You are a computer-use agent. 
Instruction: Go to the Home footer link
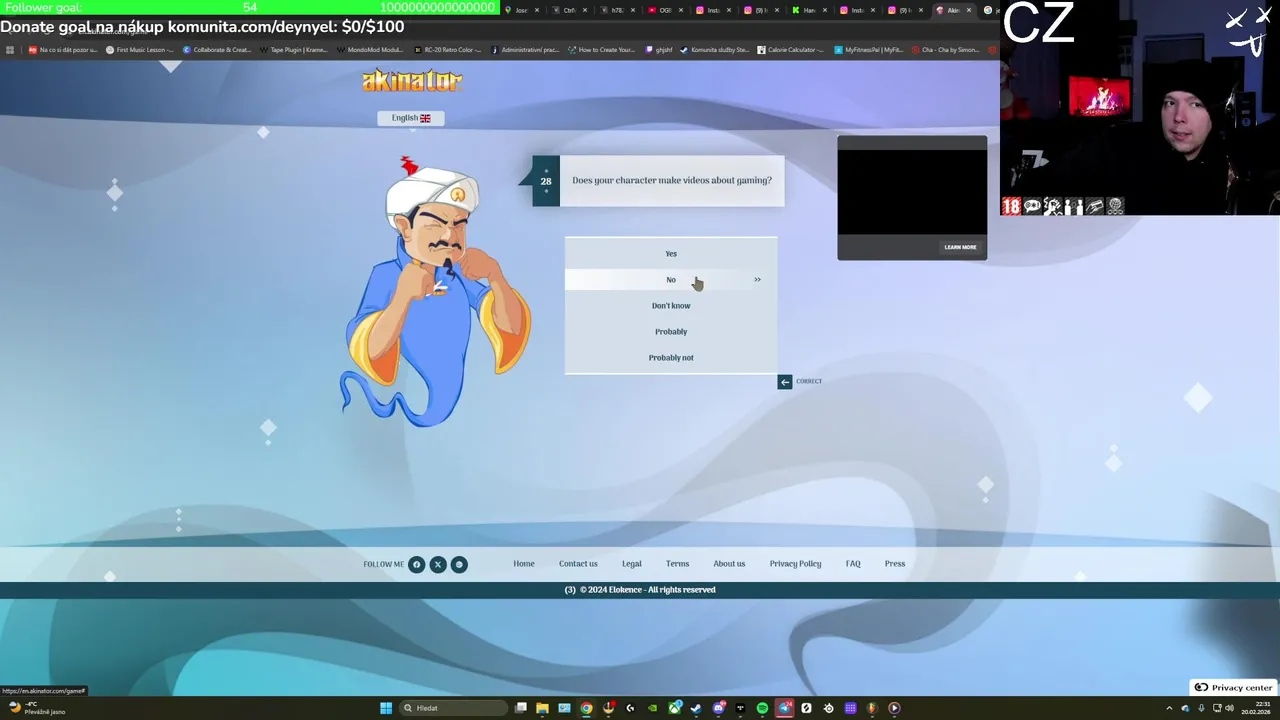click(524, 564)
